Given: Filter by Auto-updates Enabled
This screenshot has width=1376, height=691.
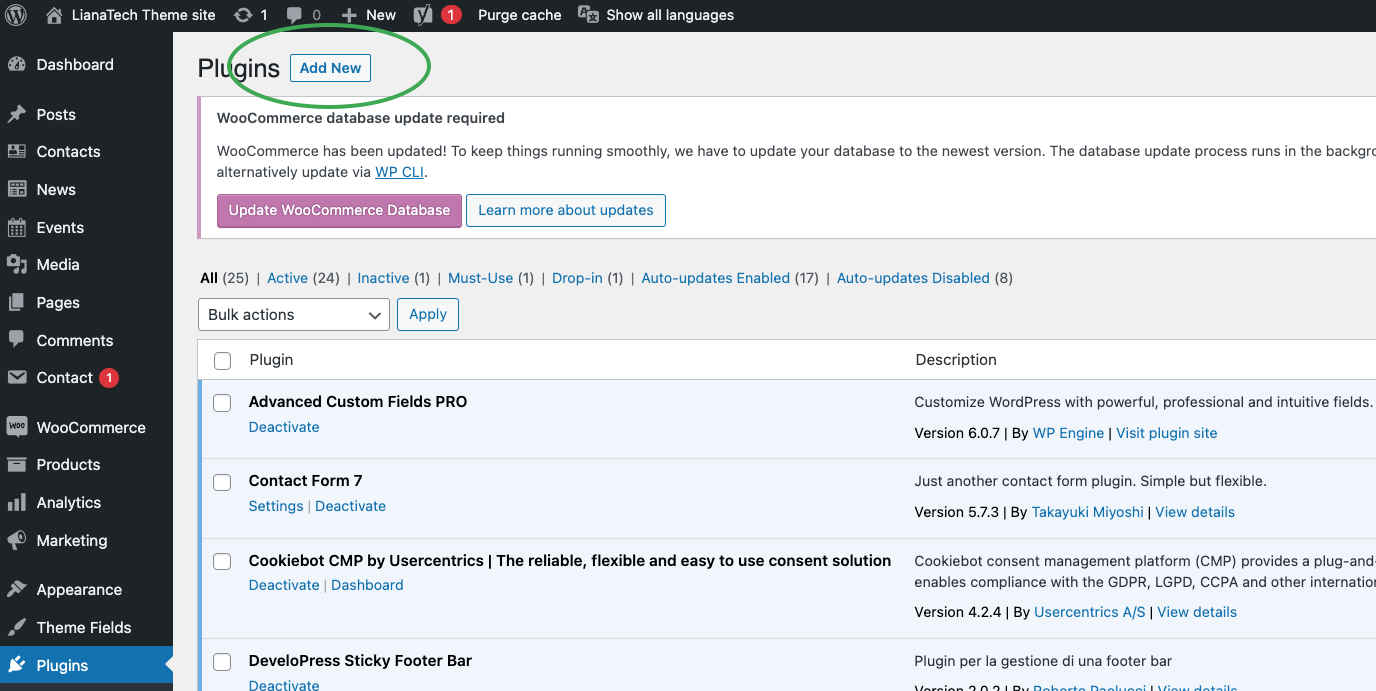Looking at the screenshot, I should (x=716, y=278).
